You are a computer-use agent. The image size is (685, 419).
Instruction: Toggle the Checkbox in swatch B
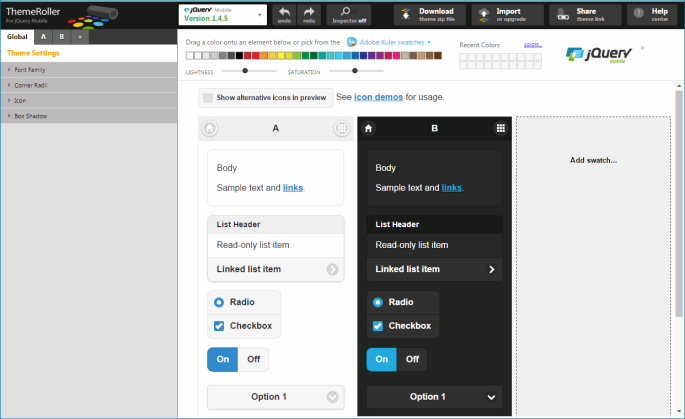(x=403, y=326)
